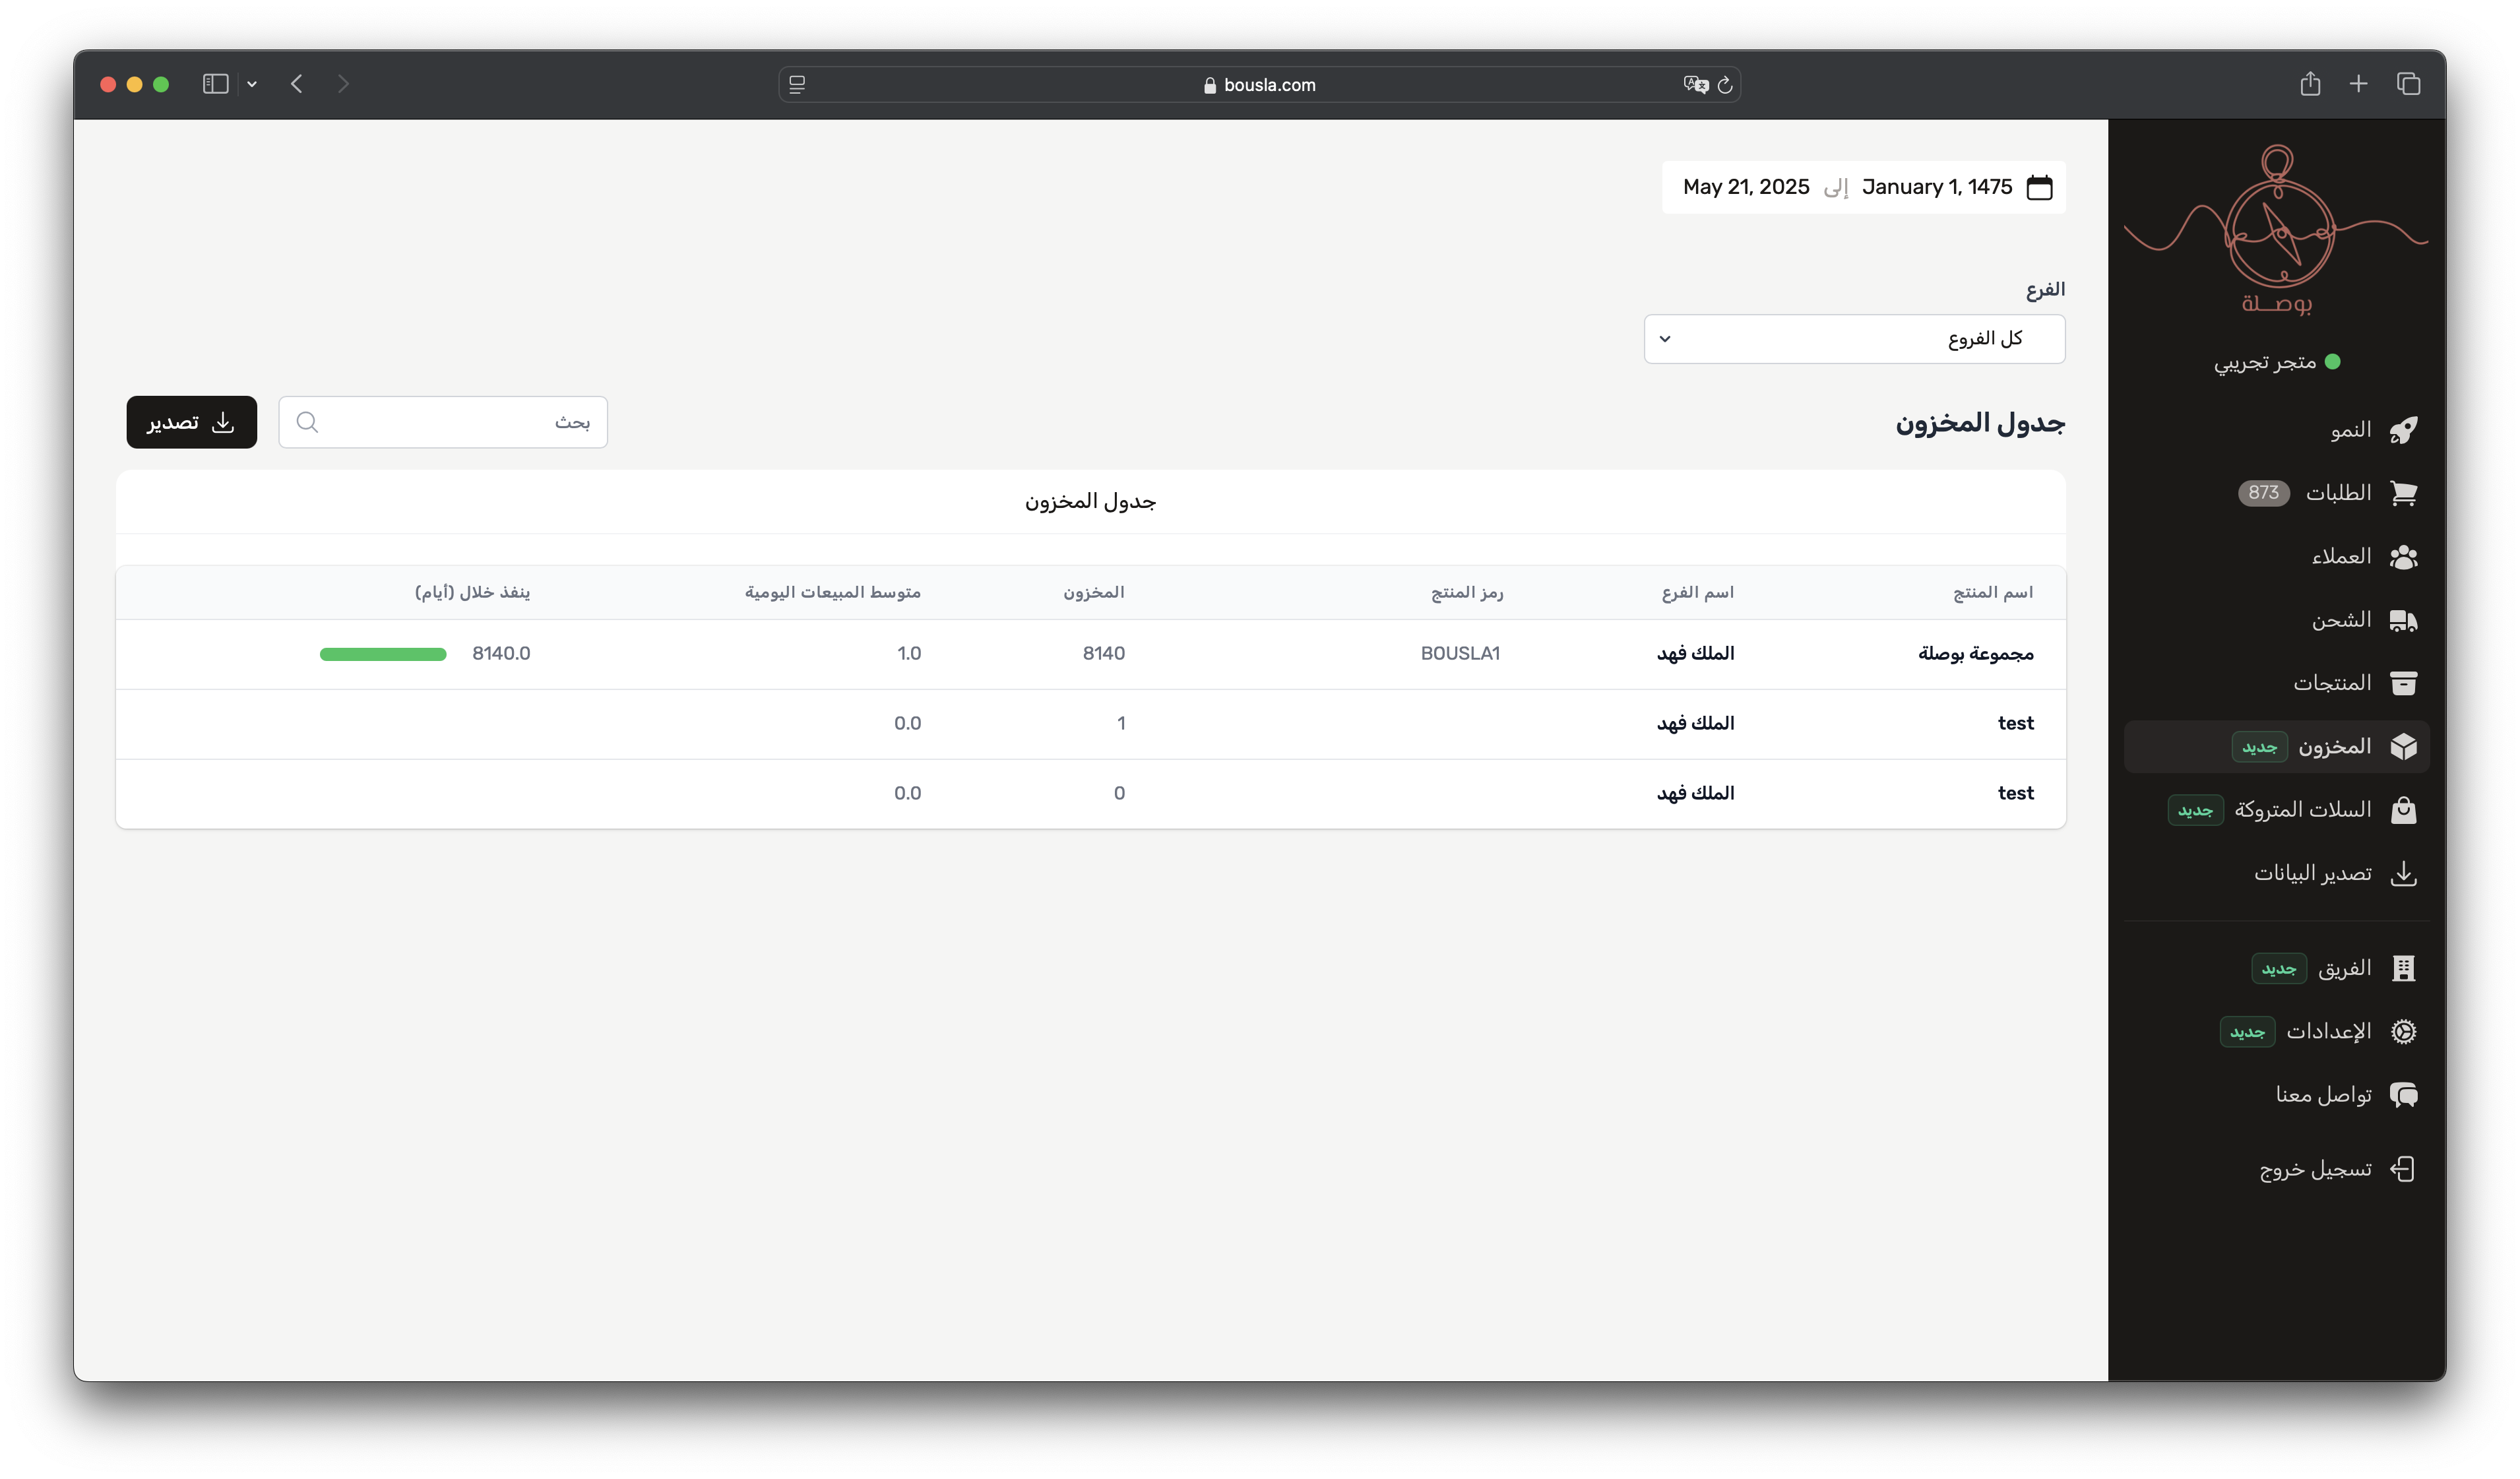This screenshot has width=2520, height=1479.
Task: Open the كل الفروع branch dropdown
Action: 1854,339
